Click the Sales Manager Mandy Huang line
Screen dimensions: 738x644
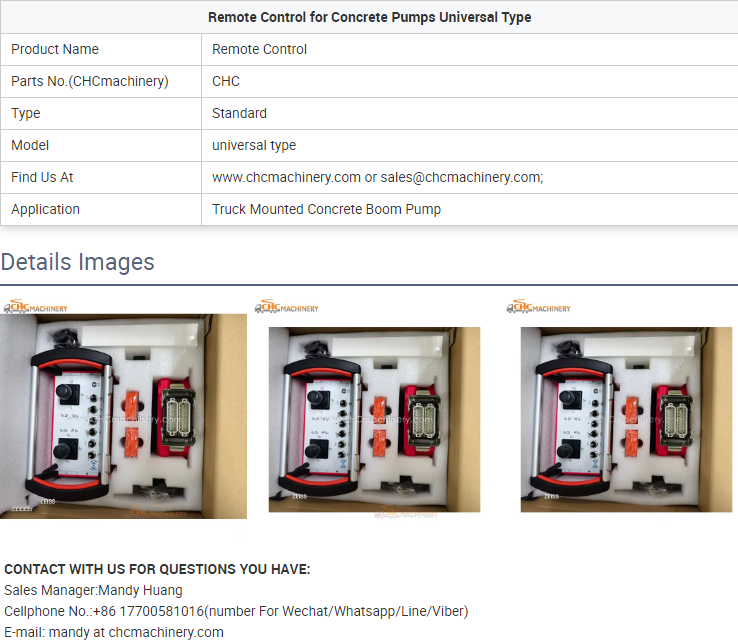pos(93,590)
